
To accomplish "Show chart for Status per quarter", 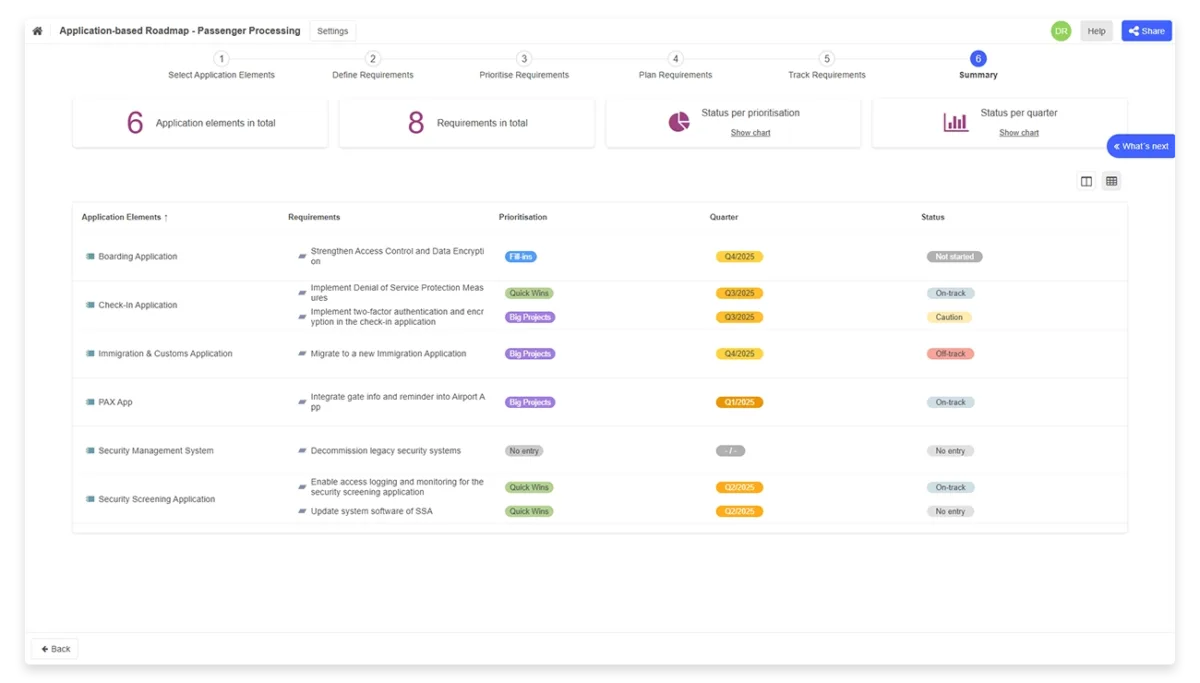I will (x=1018, y=132).
